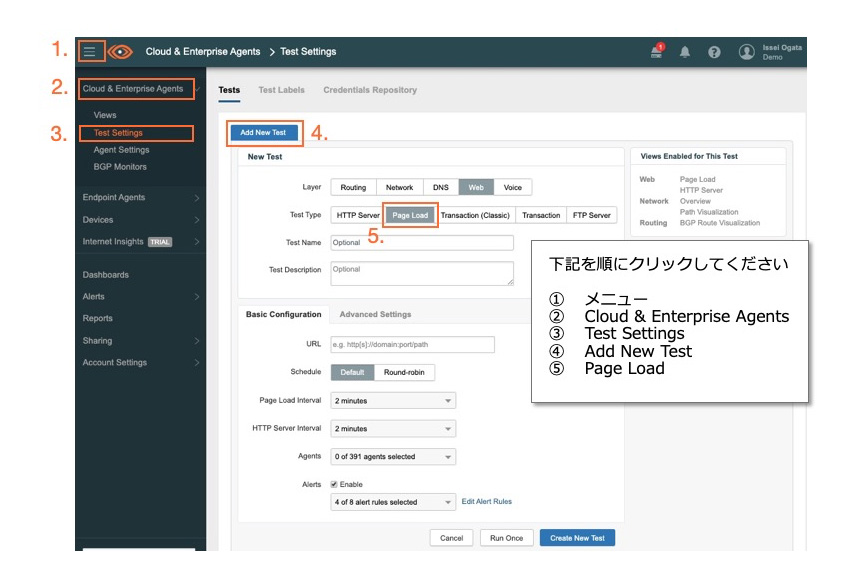
Task: Click the help question mark icon
Action: (714, 52)
